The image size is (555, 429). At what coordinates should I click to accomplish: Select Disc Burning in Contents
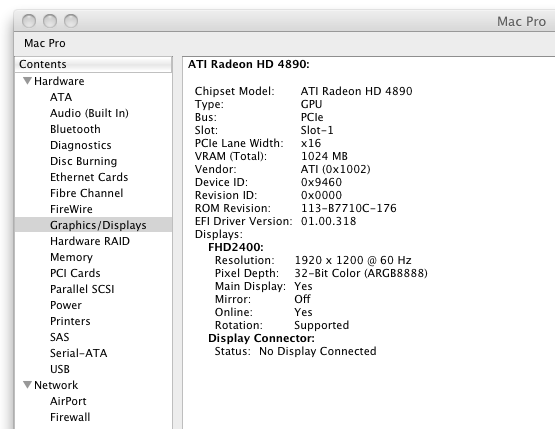pyautogui.click(x=84, y=161)
